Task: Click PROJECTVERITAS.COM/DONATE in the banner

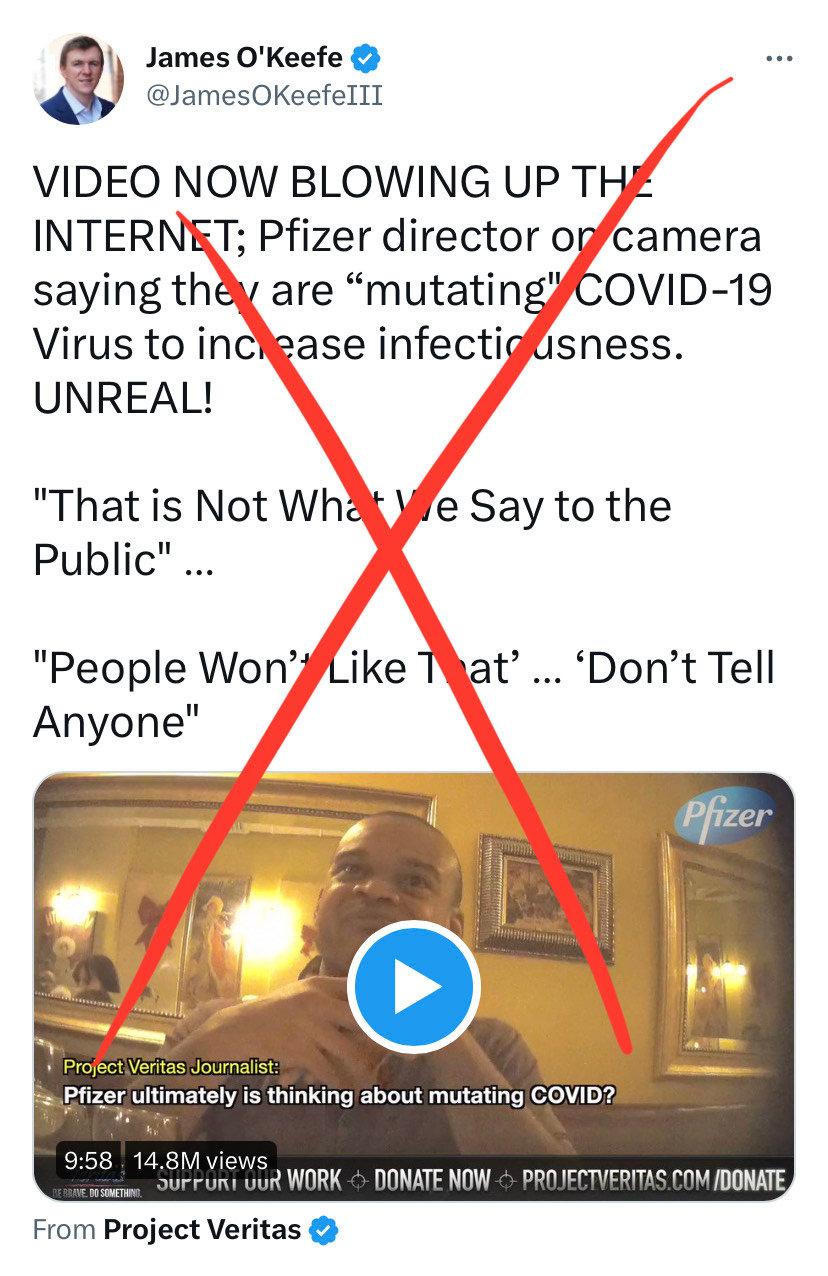Action: click(x=653, y=1181)
